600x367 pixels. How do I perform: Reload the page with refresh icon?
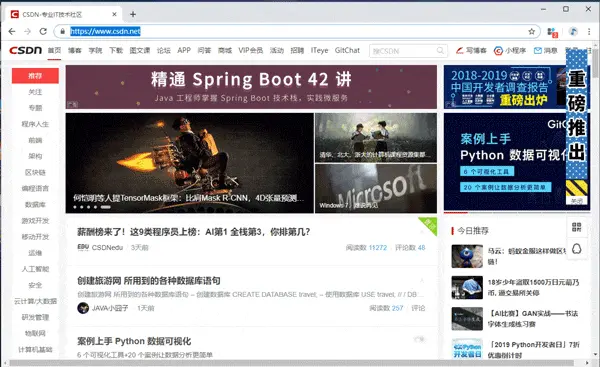(43, 31)
